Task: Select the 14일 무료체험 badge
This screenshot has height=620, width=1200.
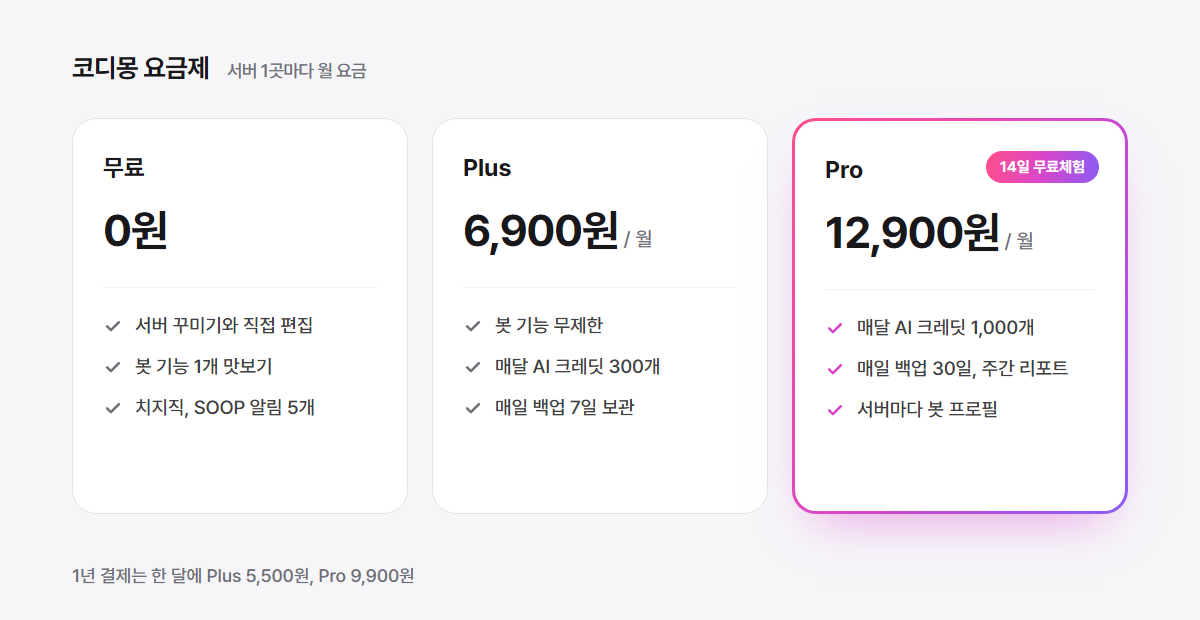Action: [x=1042, y=167]
